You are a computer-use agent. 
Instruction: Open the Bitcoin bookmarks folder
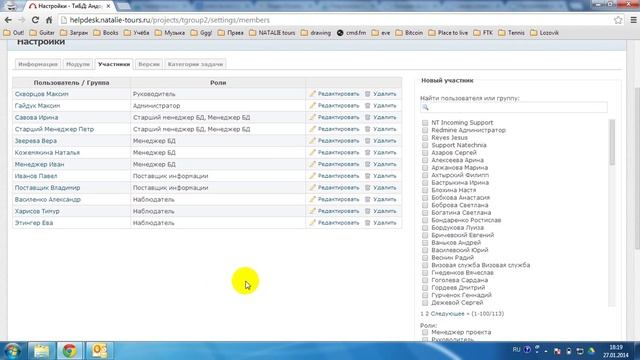pos(409,33)
